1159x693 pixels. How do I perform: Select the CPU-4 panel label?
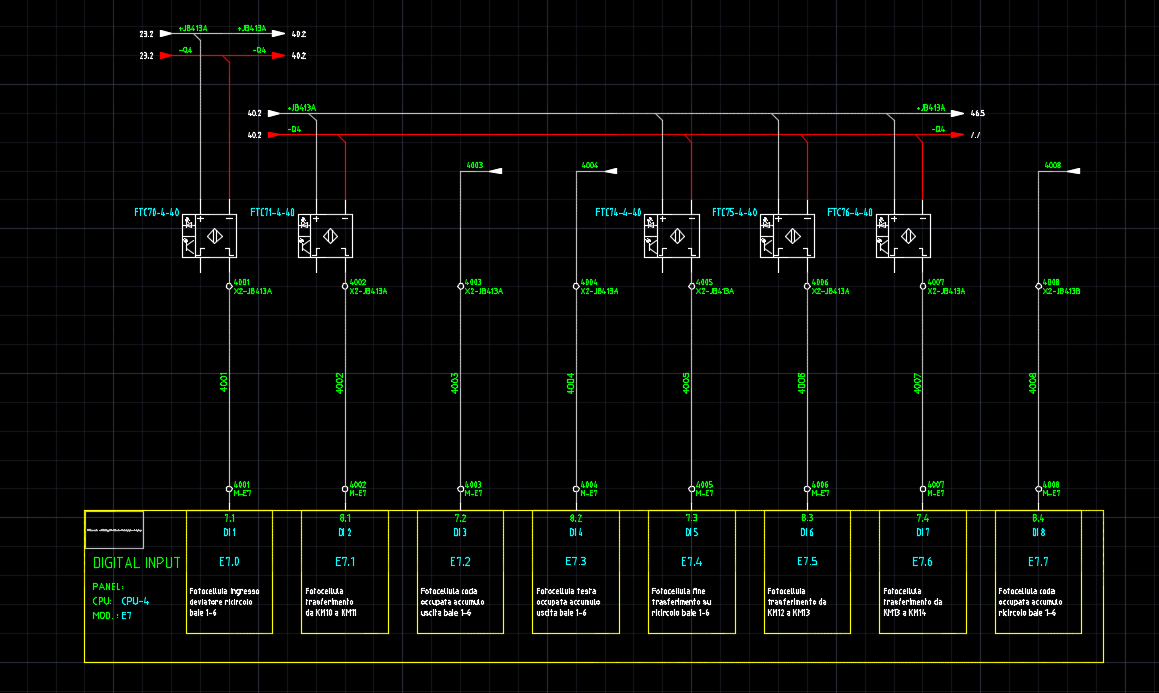coord(135,601)
